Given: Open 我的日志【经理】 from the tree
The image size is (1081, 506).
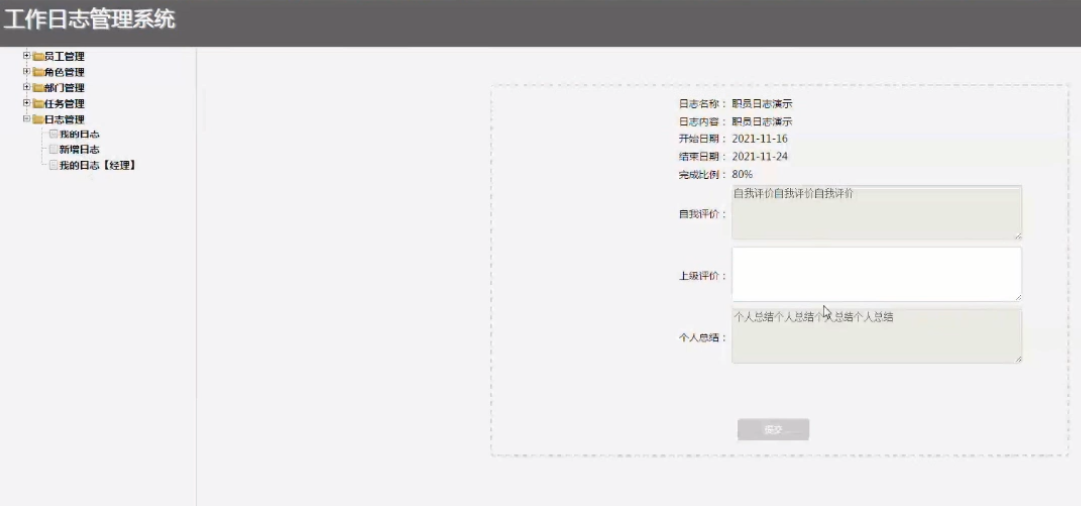Looking at the screenshot, I should click(x=97, y=165).
